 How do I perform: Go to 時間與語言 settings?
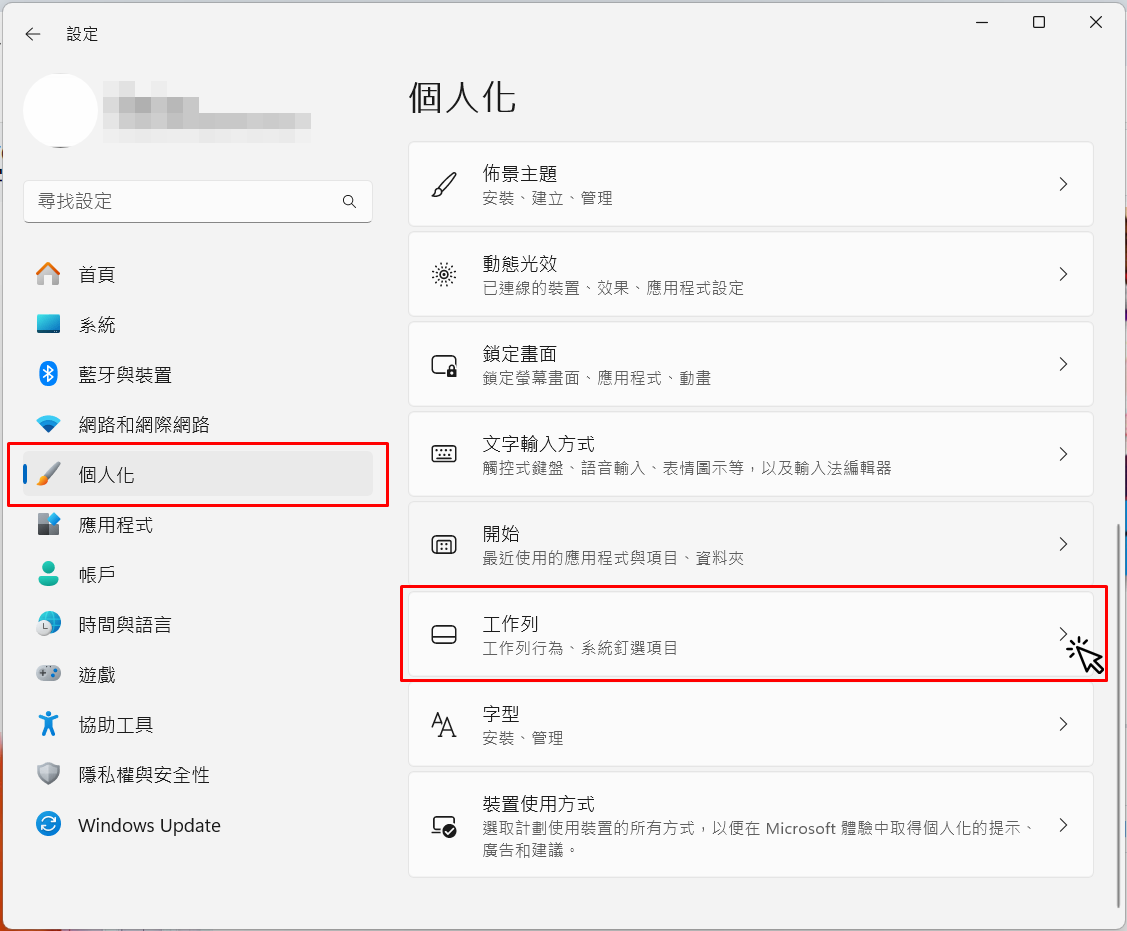[125, 625]
